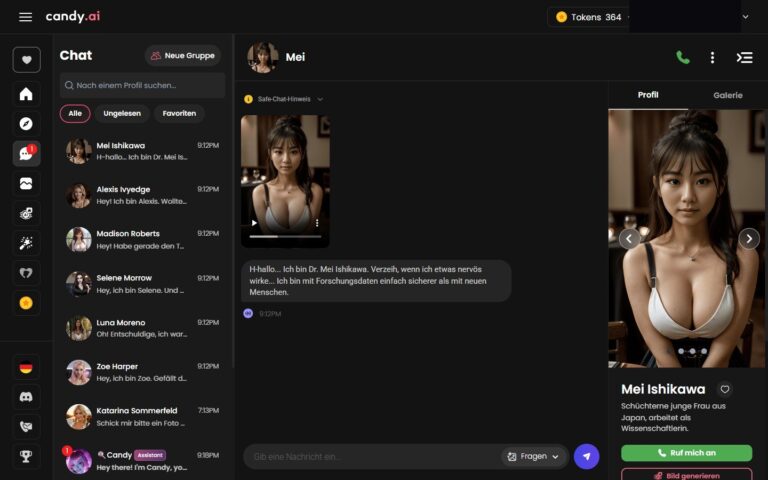Click the Mei Ishikawa profile name
This screenshot has height=480, width=768.
(x=663, y=389)
